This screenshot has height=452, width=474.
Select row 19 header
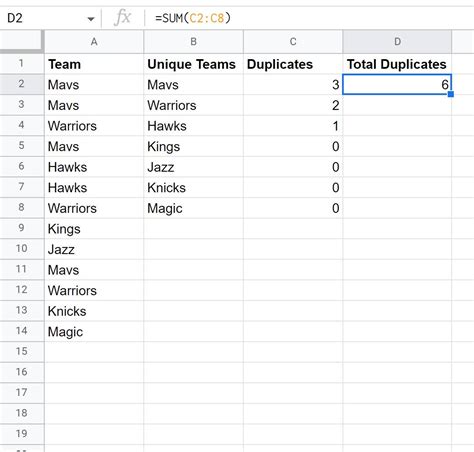22,434
